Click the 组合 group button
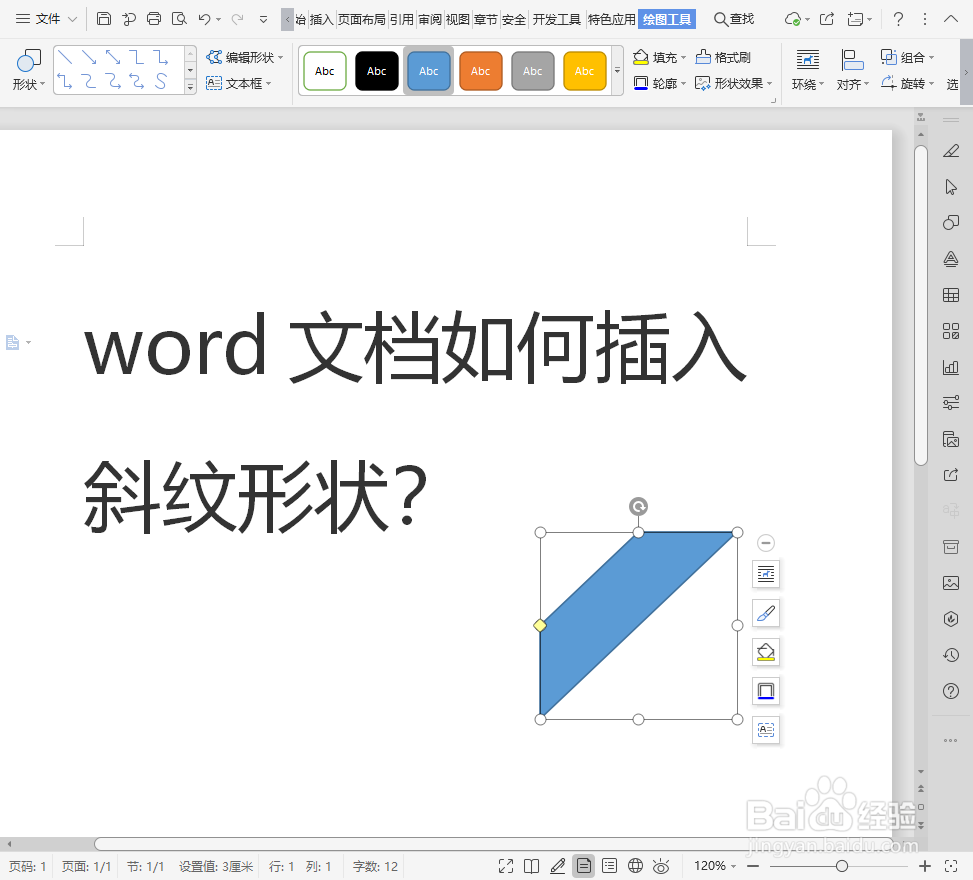Screen dimensions: 973x880 pos(907,57)
